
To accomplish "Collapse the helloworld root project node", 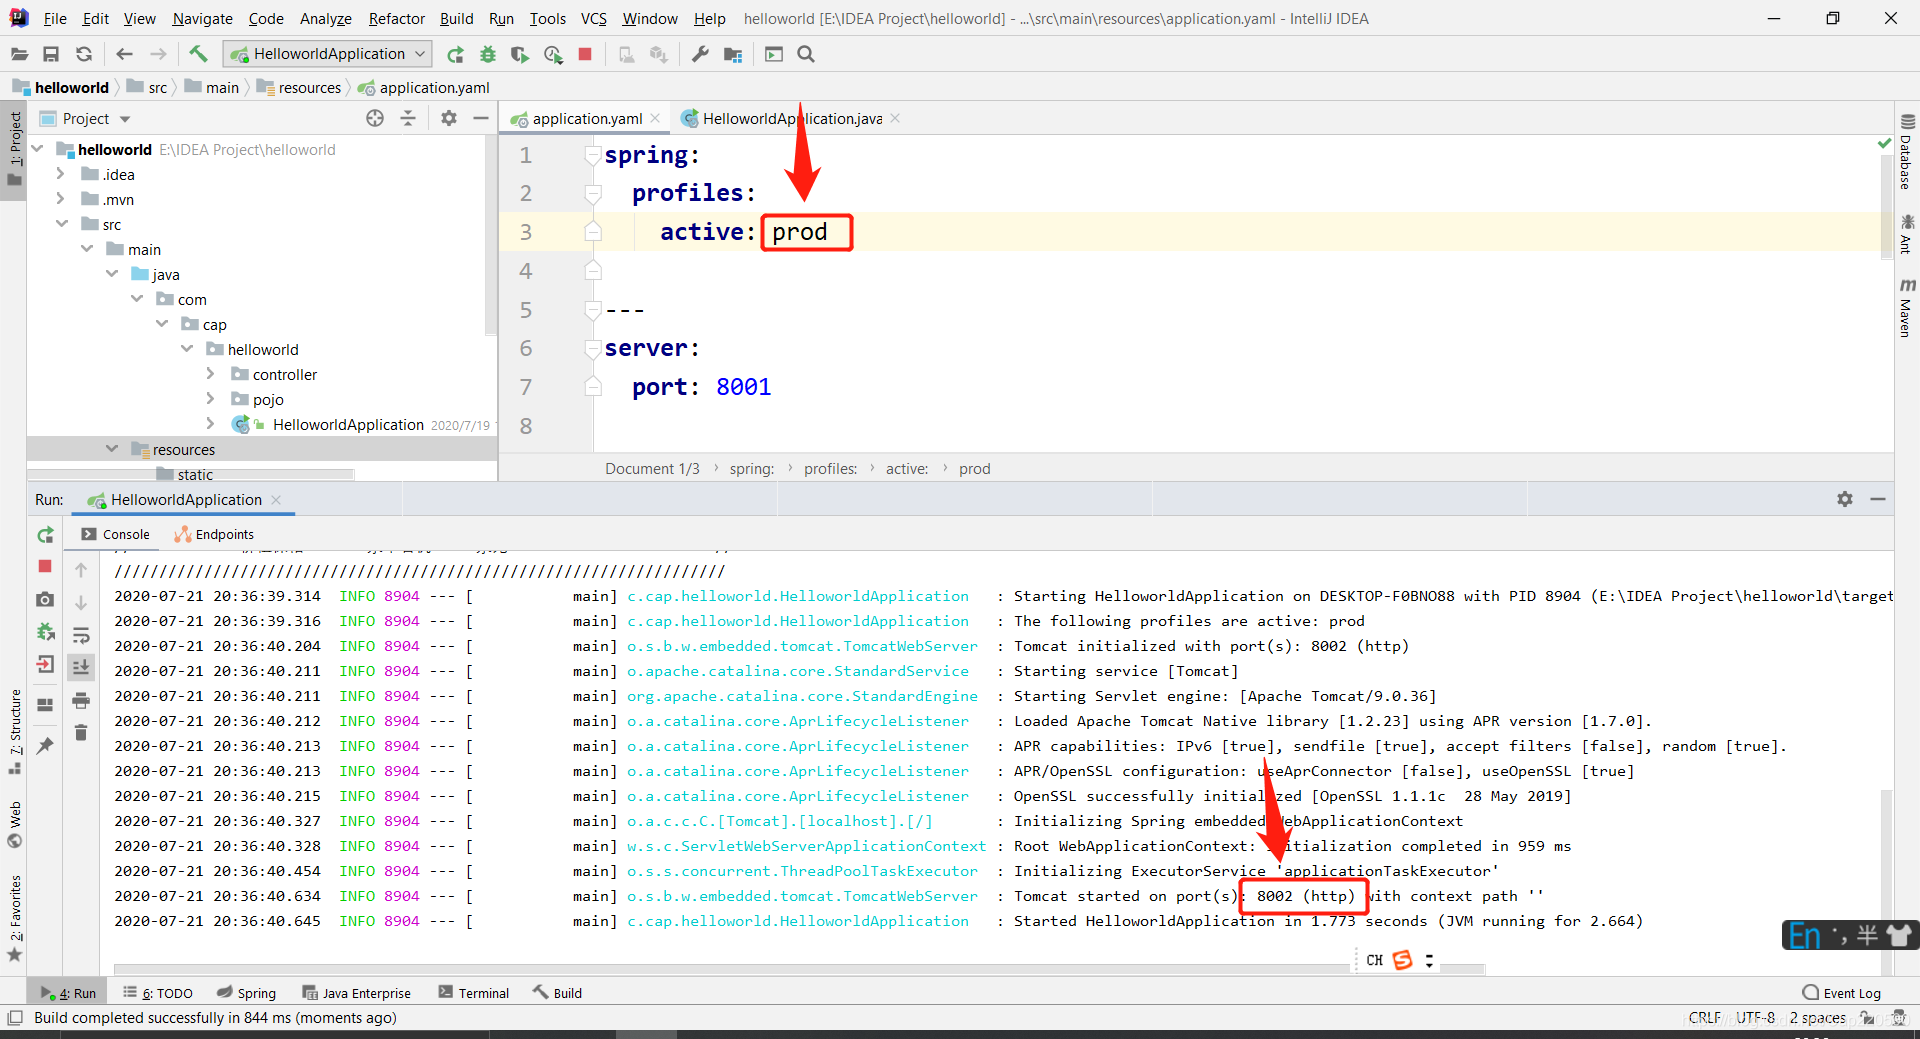I will [38, 149].
